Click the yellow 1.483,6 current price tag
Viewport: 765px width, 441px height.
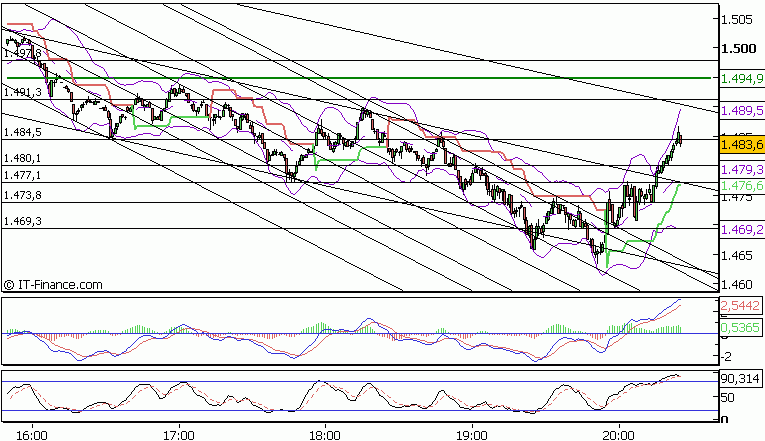pos(741,144)
